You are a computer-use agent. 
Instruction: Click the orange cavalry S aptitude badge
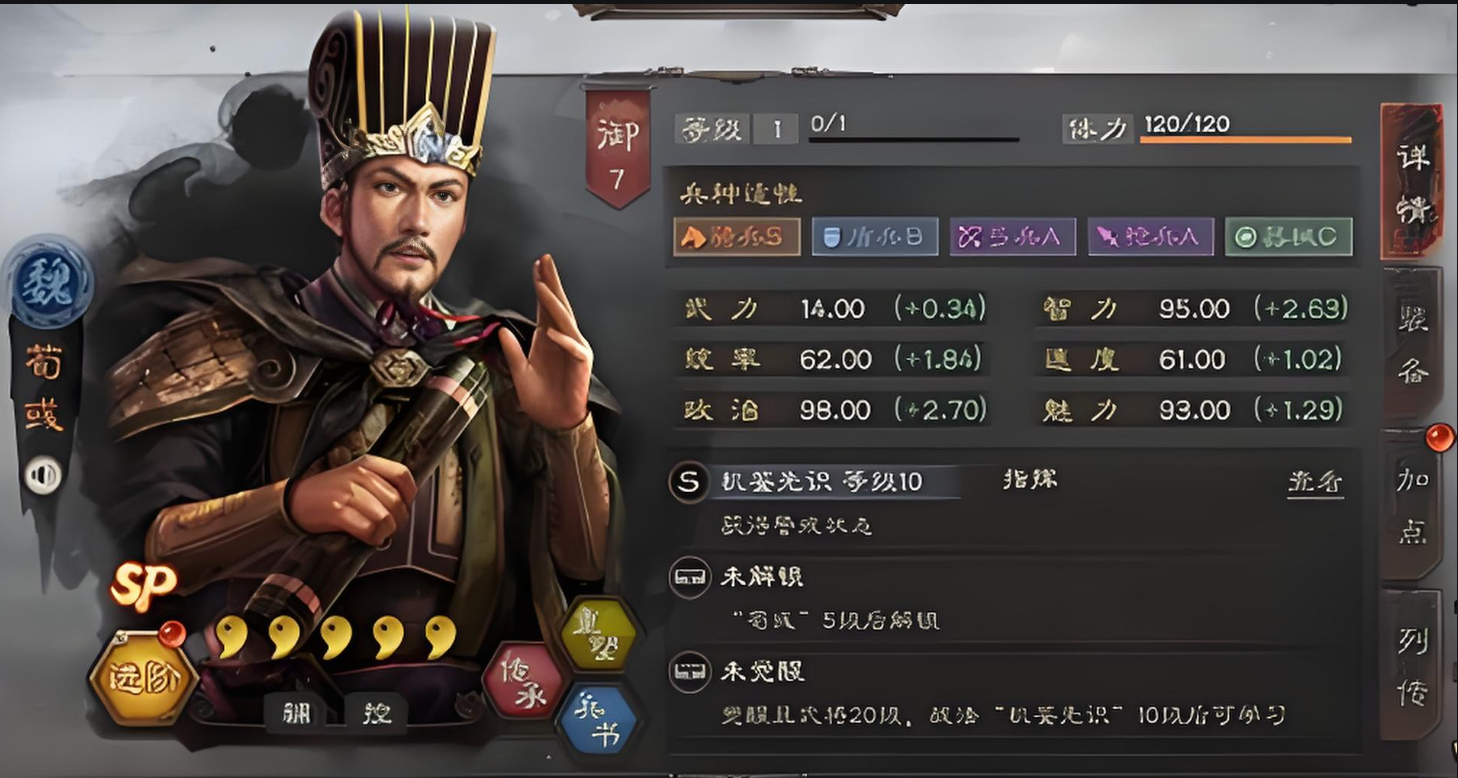click(736, 237)
